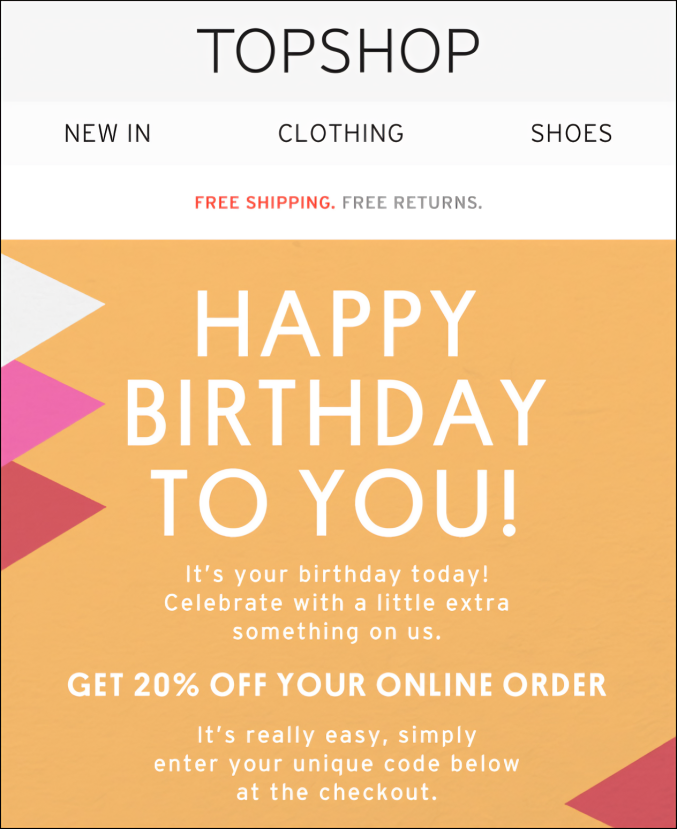This screenshot has height=829, width=677.
Task: Click the red FREE SHIPPING text
Action: coord(265,203)
